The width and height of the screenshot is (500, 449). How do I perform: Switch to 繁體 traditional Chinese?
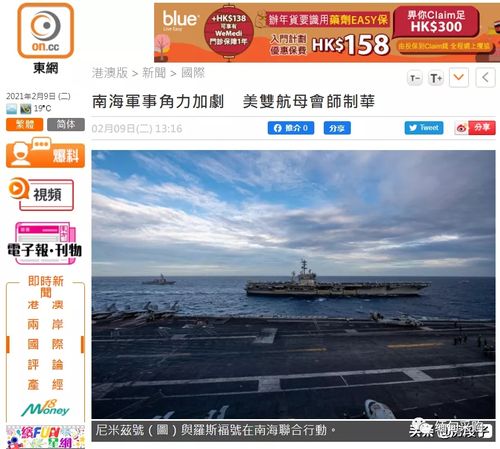(x=24, y=124)
